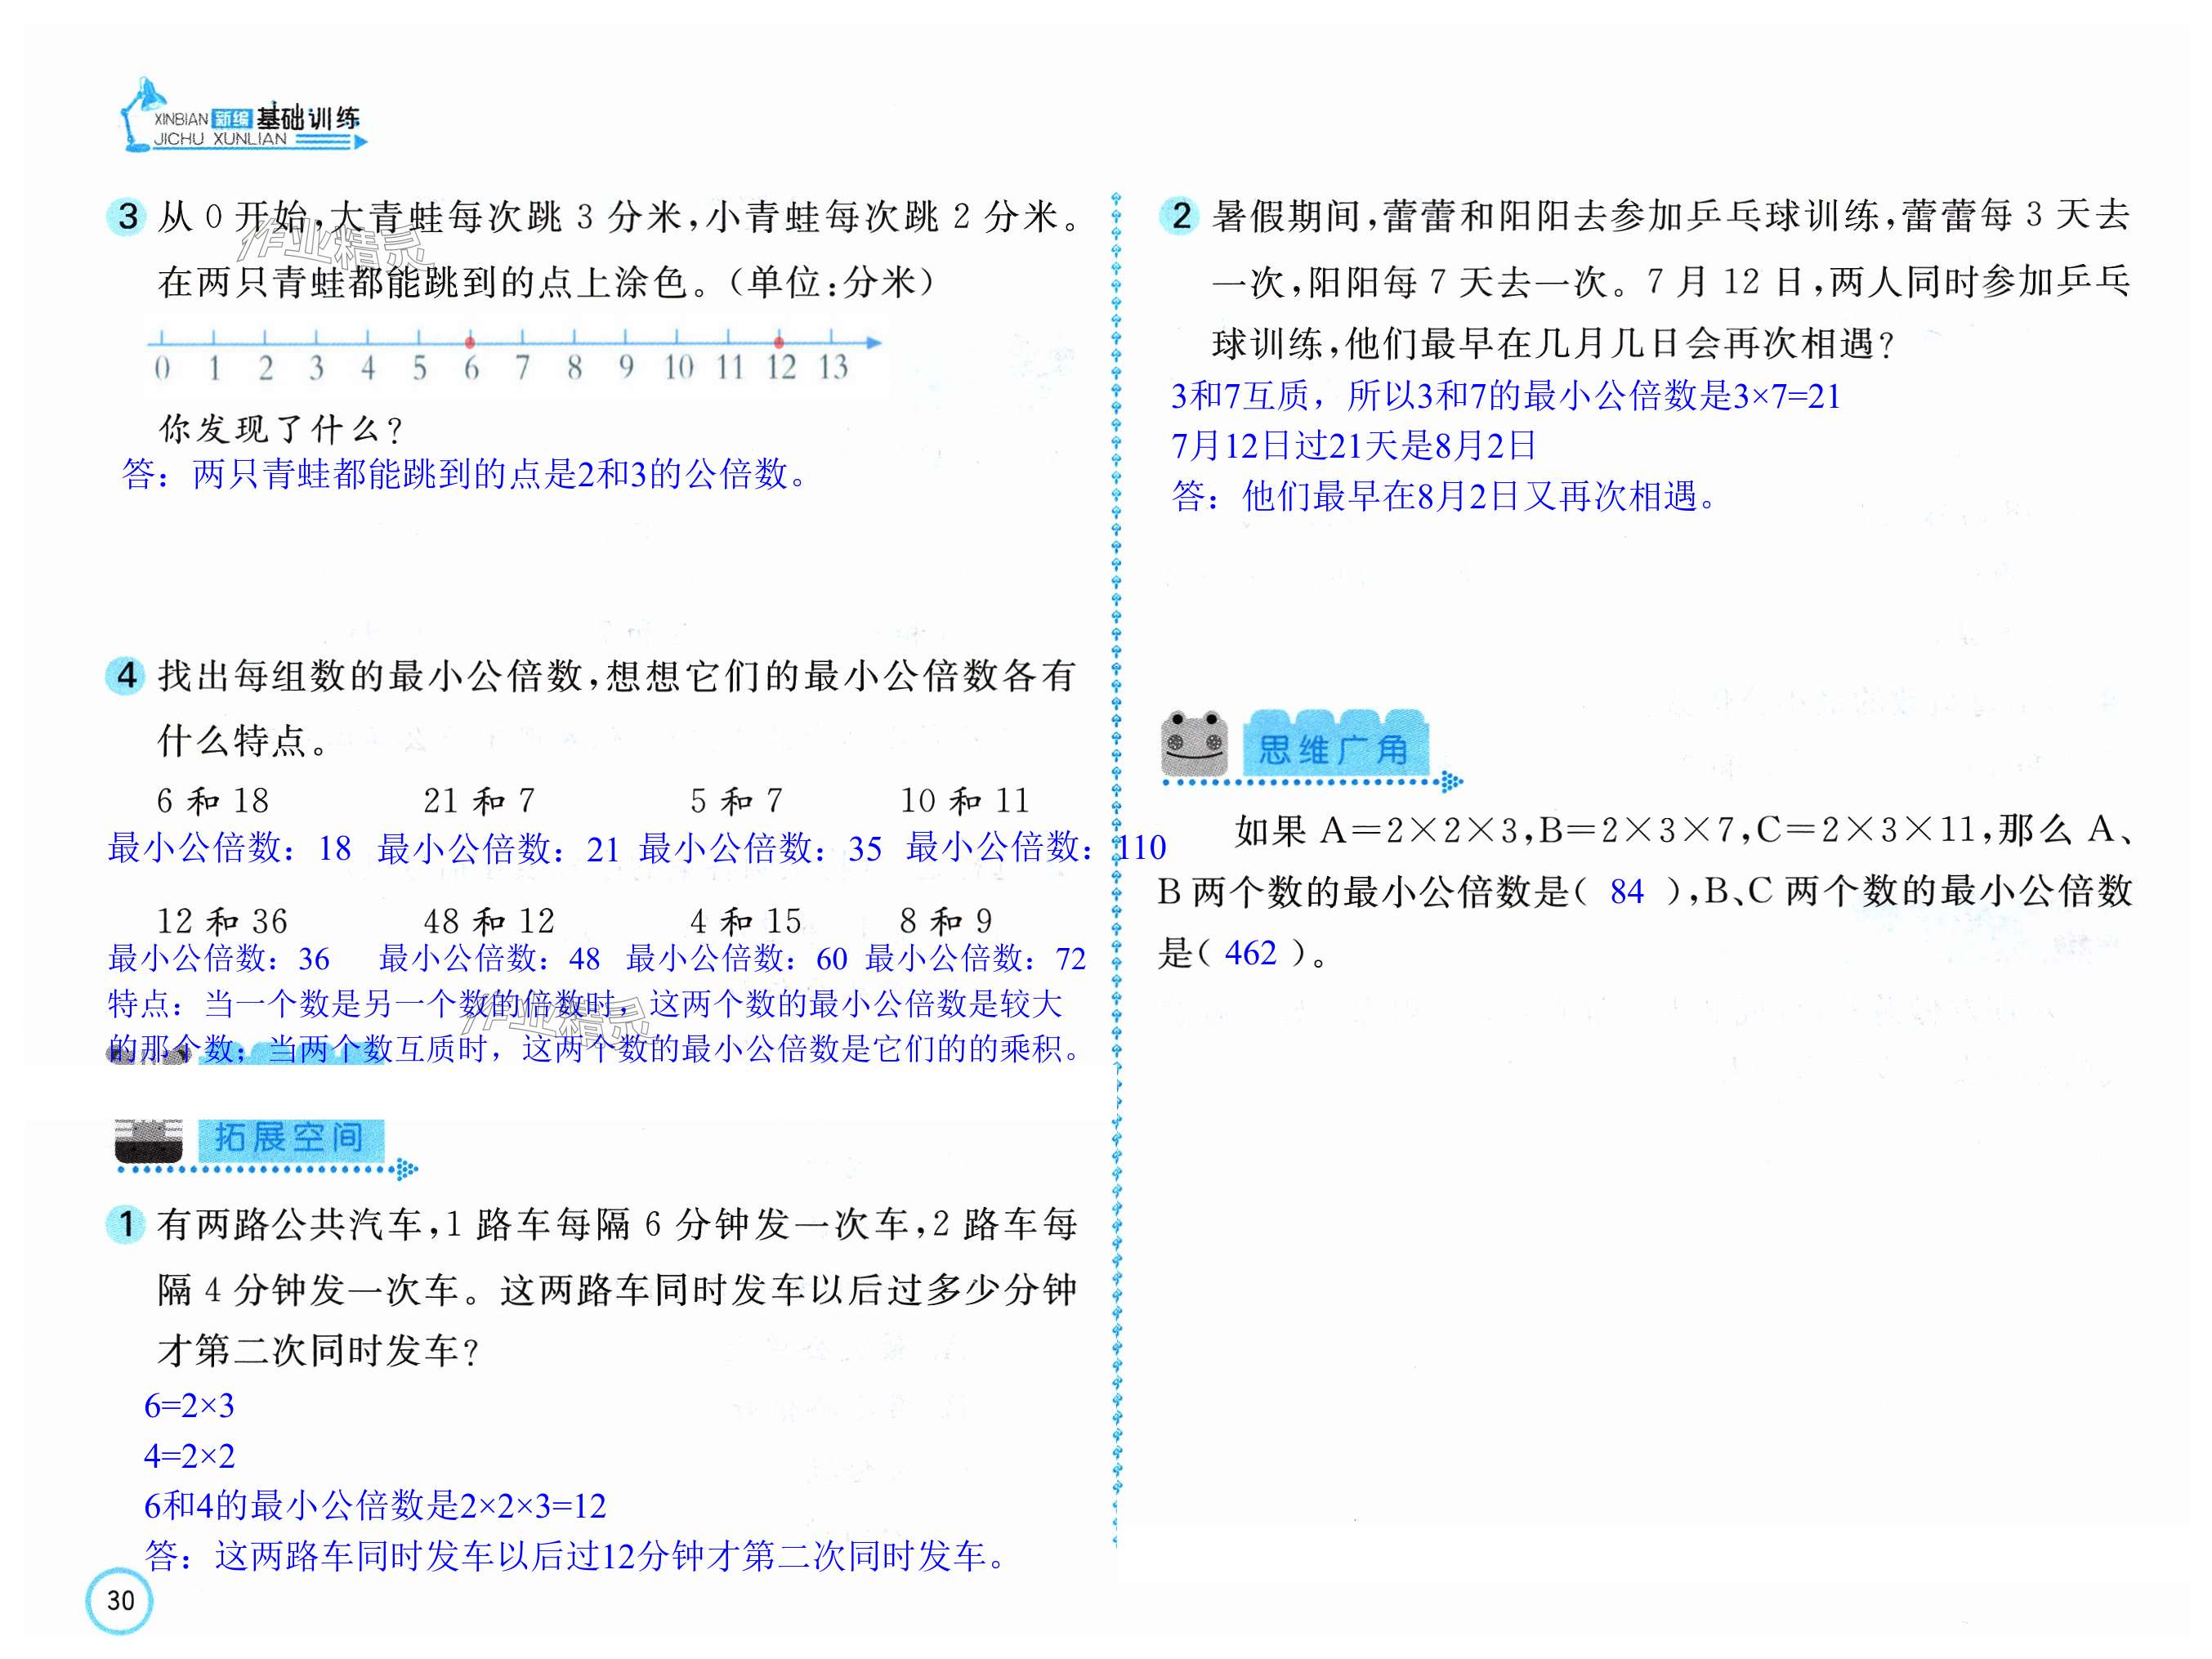
Task: Click the answer 462 in parentheses
Action: 1250,953
